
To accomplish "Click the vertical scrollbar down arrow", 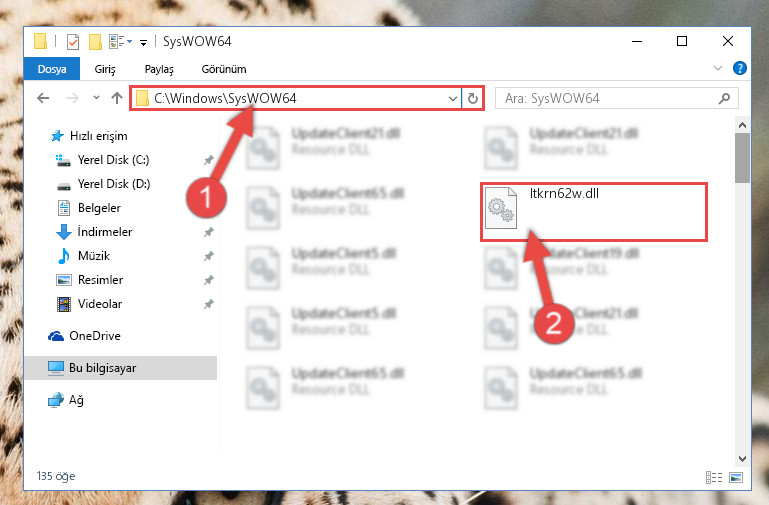I will coord(742,459).
